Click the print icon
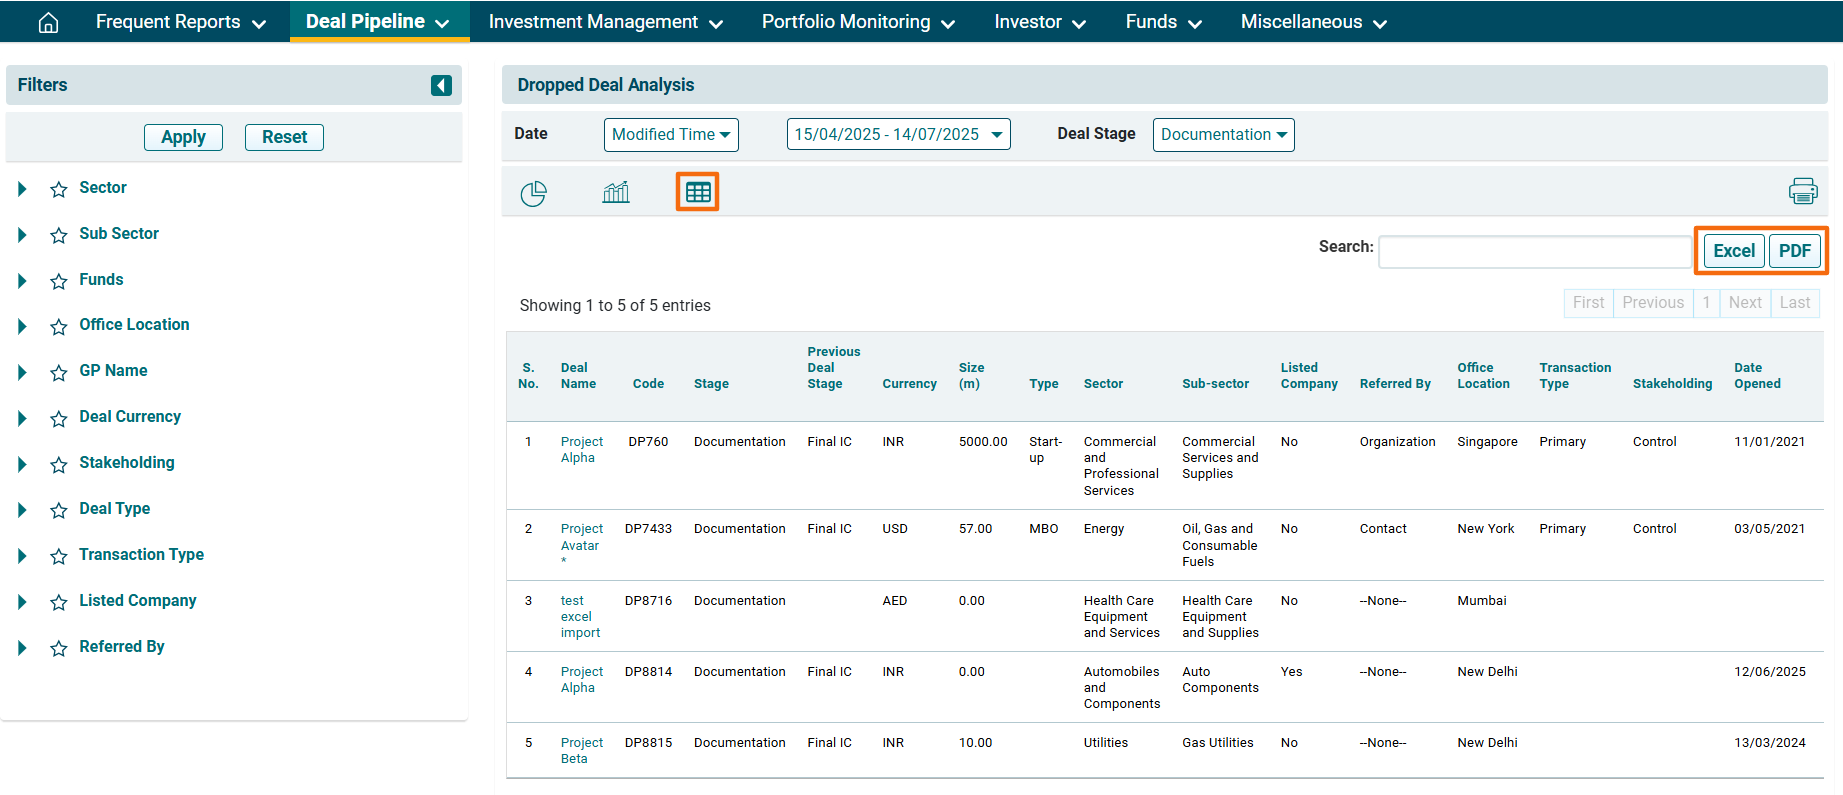Image resolution: width=1843 pixels, height=795 pixels. pyautogui.click(x=1802, y=191)
